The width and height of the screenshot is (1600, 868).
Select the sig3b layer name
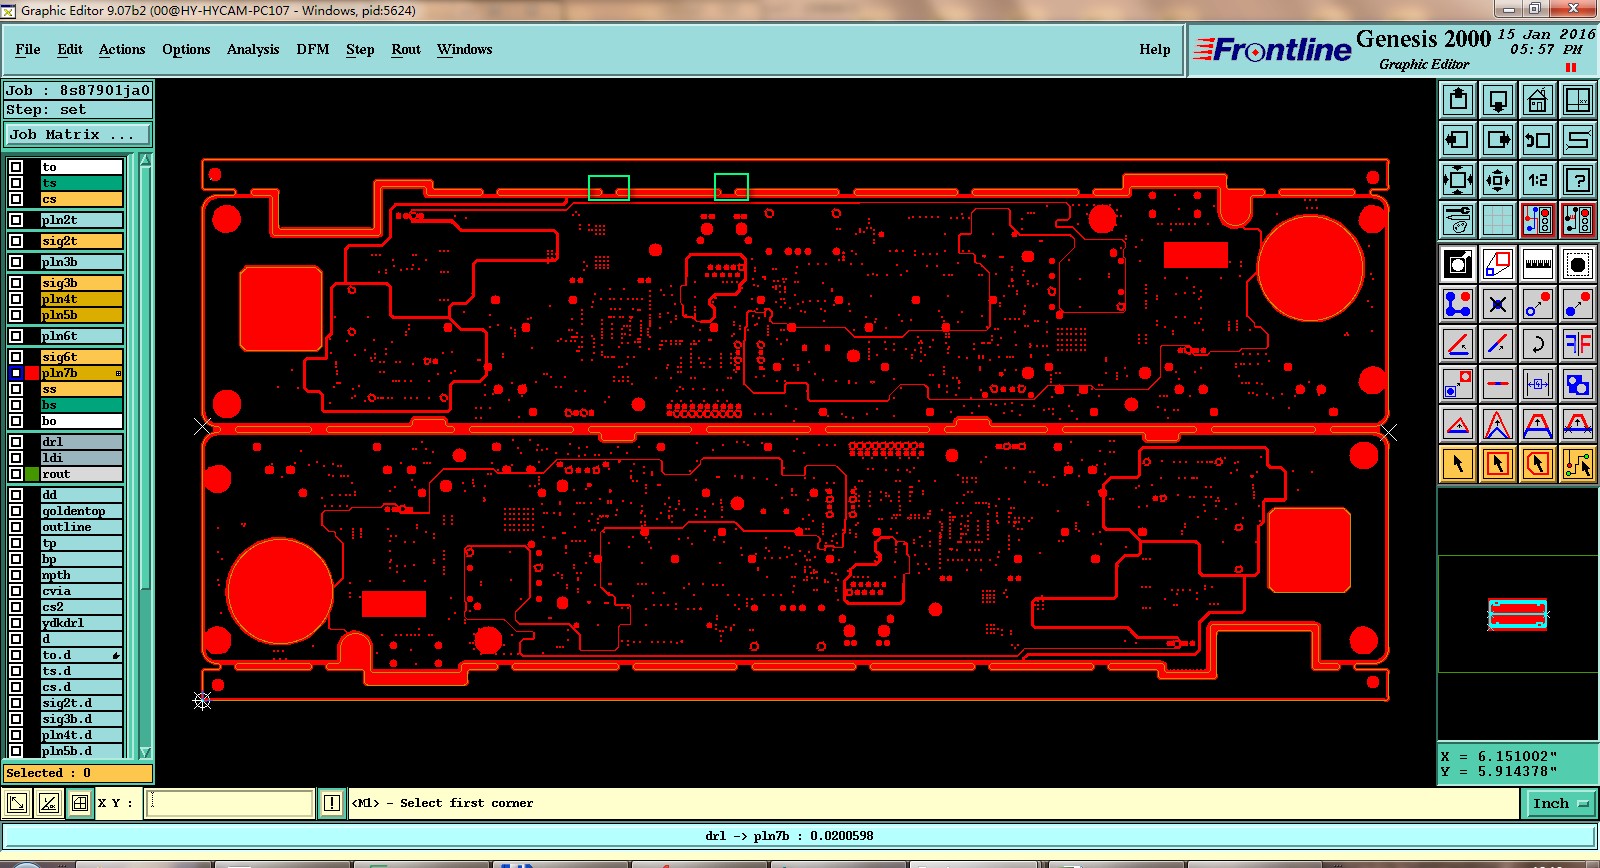[81, 283]
